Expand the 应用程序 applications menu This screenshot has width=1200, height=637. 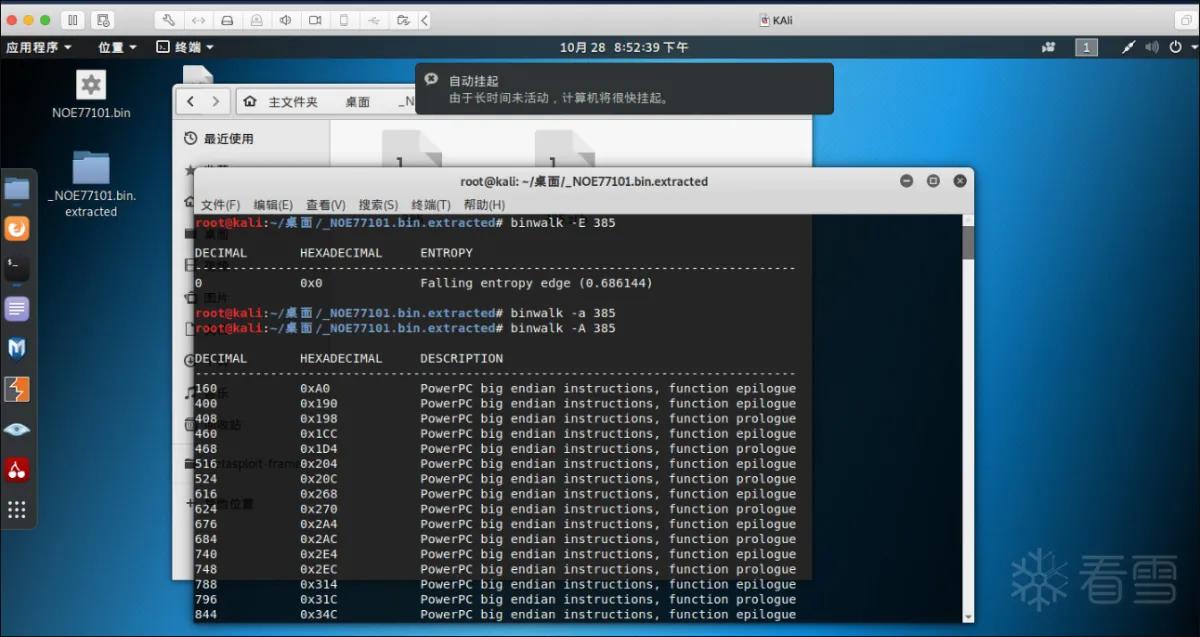pyautogui.click(x=39, y=47)
